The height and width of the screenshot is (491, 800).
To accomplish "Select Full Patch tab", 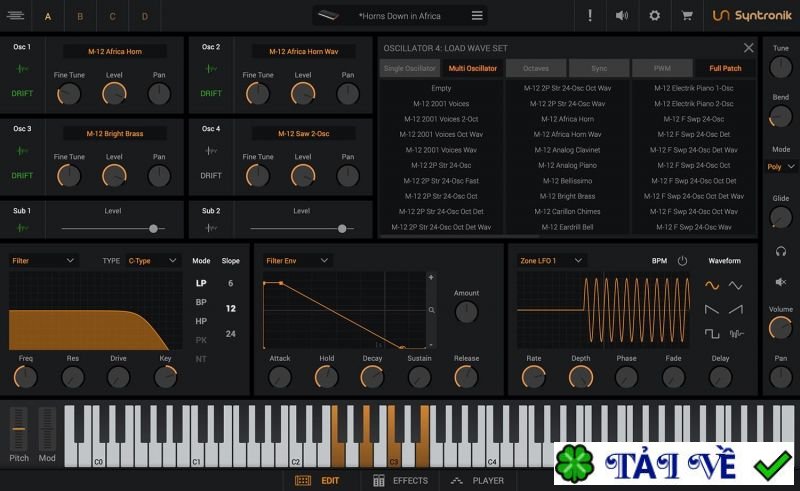I will [x=725, y=68].
